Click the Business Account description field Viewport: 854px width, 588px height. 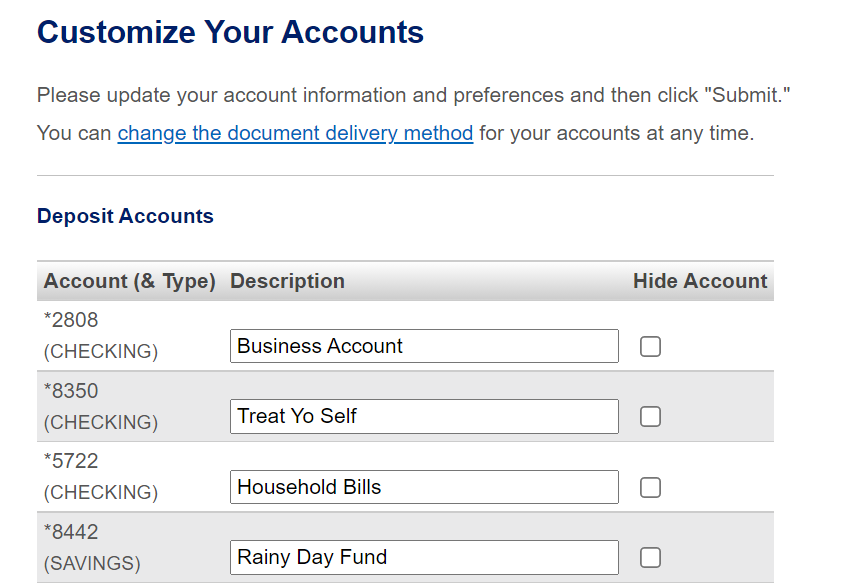(424, 346)
